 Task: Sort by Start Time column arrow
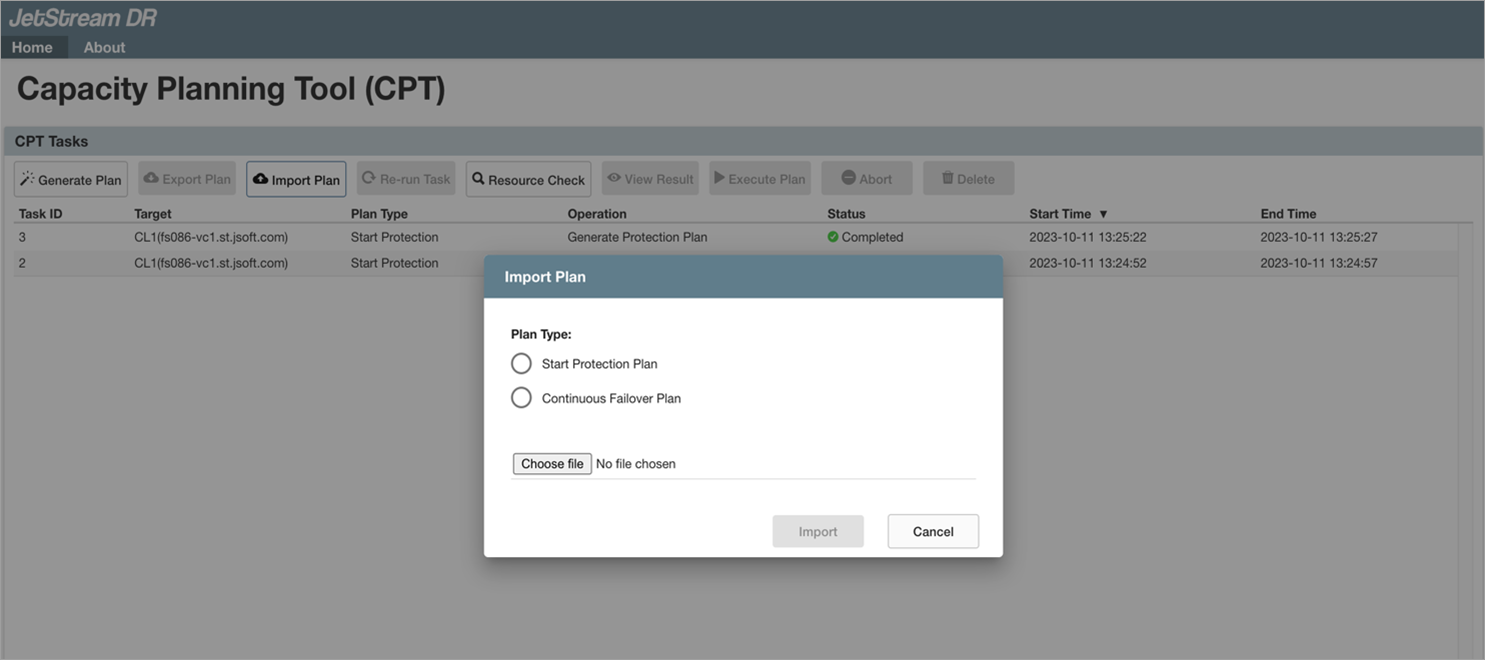1103,214
